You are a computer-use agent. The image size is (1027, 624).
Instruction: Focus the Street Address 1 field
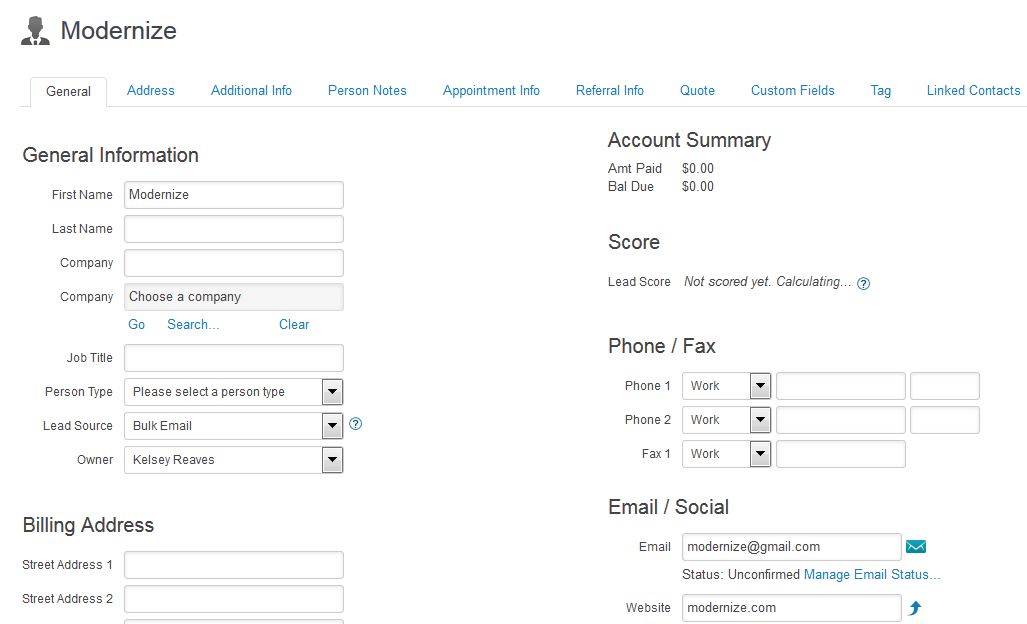tap(233, 565)
